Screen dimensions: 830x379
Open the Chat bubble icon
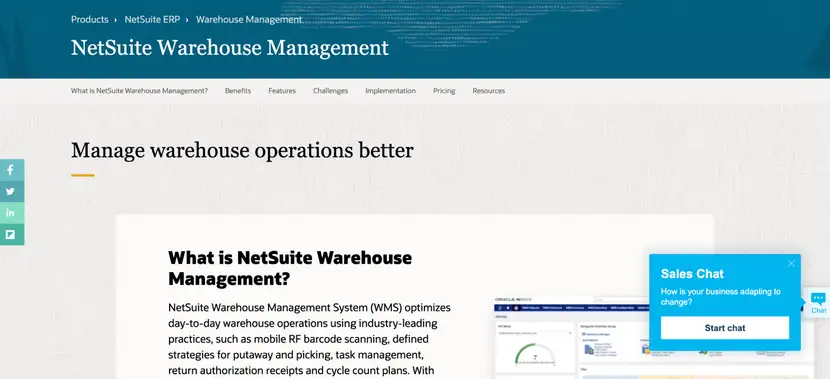(818, 302)
